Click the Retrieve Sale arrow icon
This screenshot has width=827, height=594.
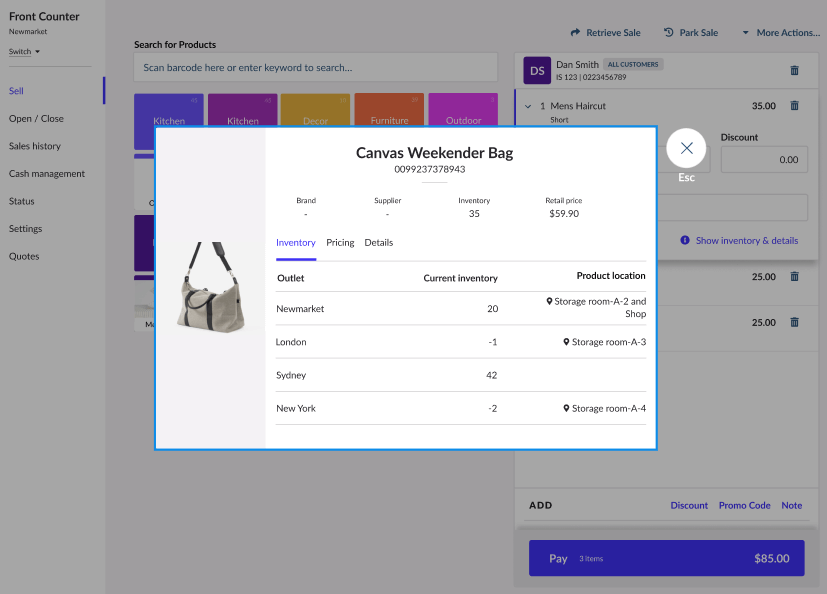[574, 32]
